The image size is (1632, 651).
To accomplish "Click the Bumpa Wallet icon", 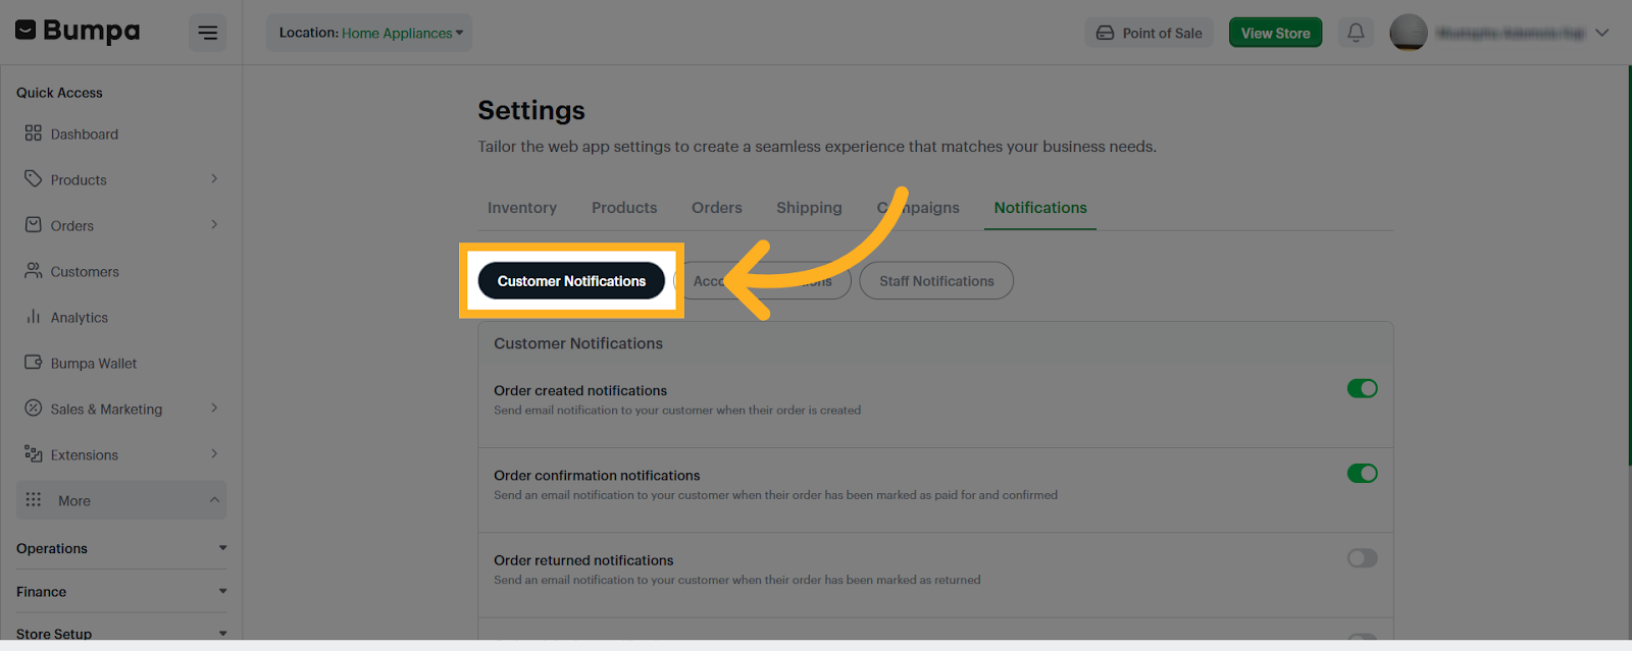I will (33, 362).
